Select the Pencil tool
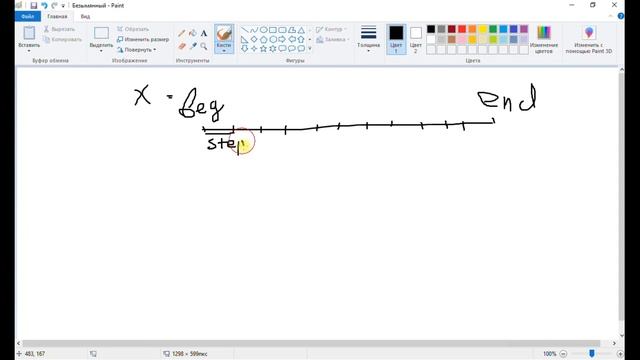 coord(182,33)
